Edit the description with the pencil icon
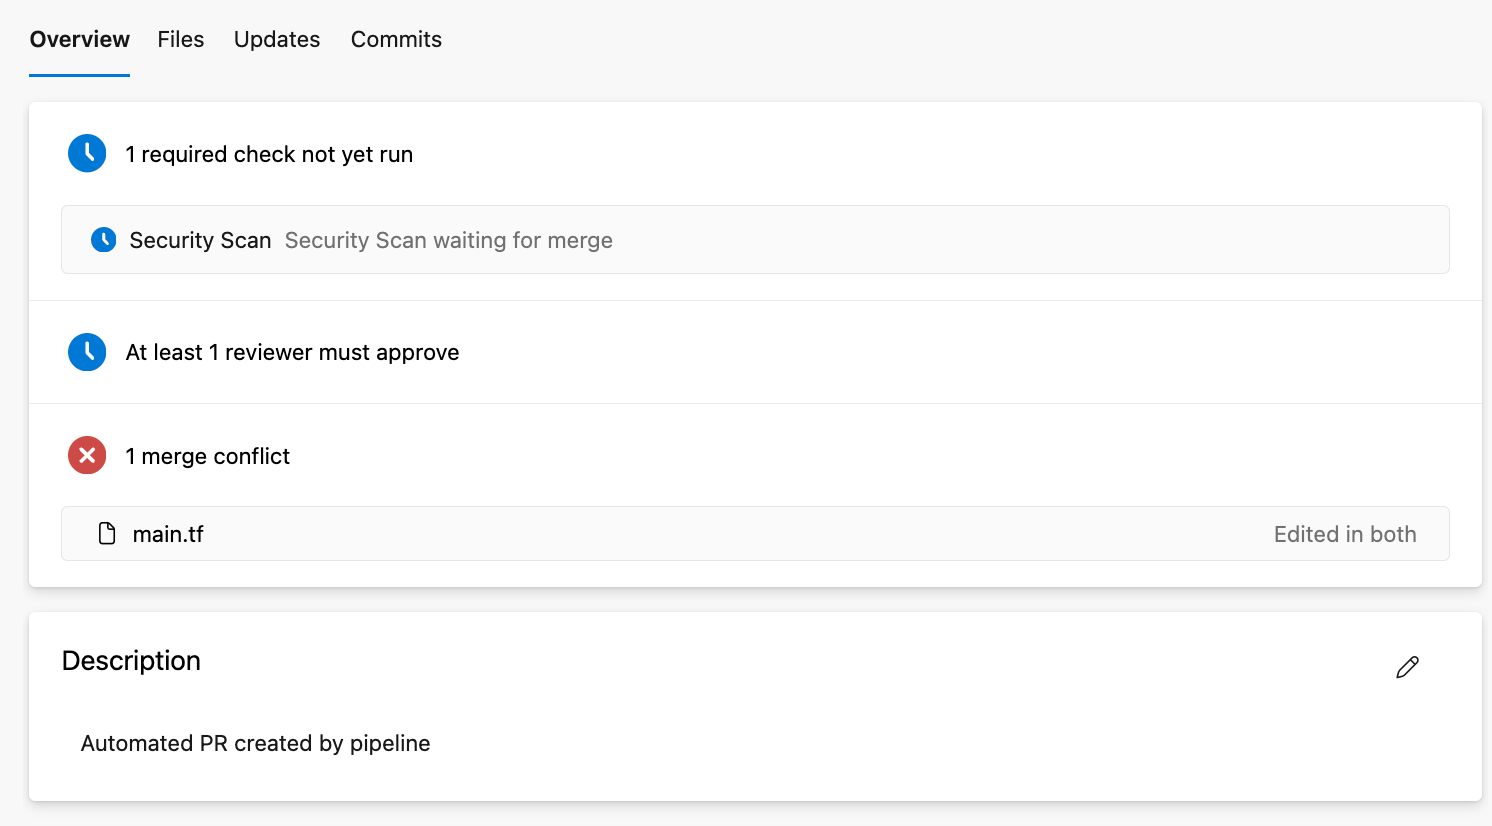 (x=1407, y=667)
